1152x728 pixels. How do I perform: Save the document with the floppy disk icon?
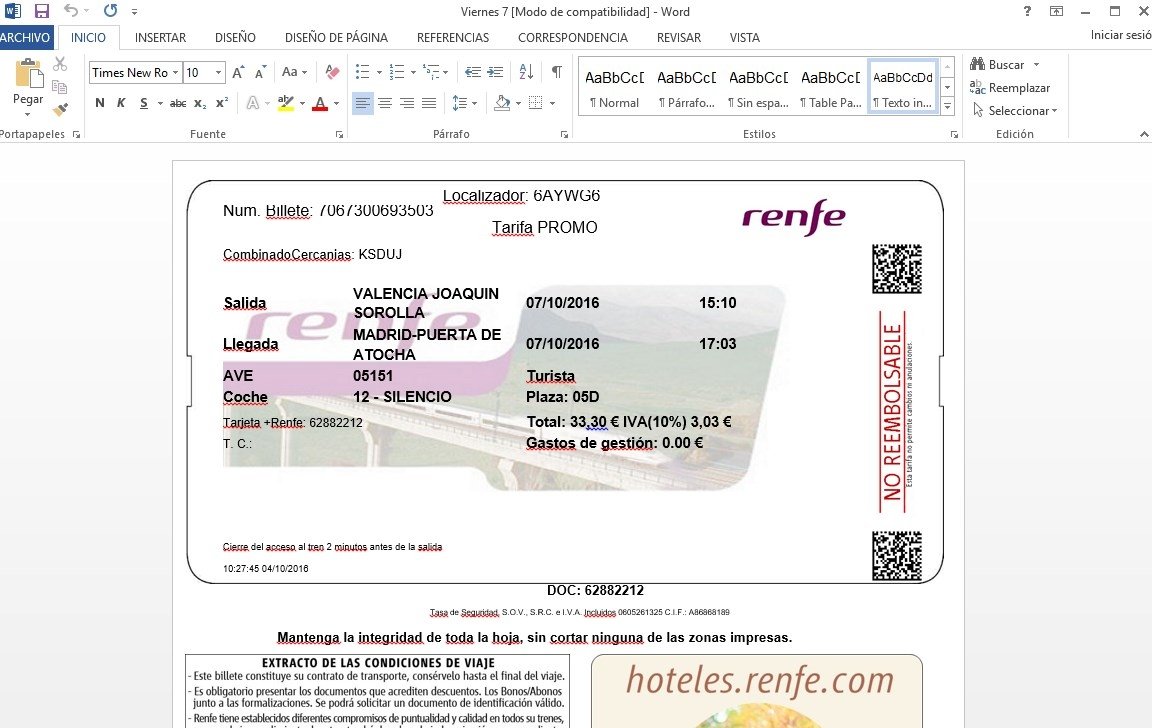tap(42, 11)
